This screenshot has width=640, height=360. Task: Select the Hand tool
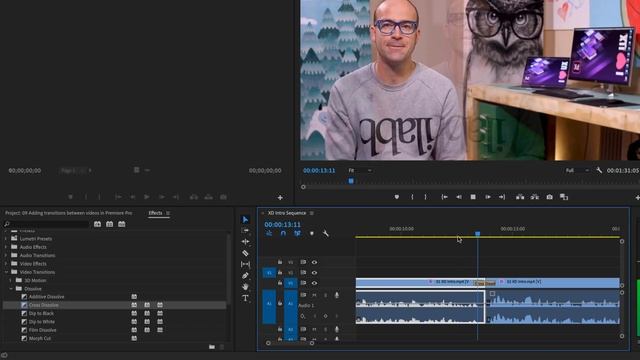click(x=245, y=287)
